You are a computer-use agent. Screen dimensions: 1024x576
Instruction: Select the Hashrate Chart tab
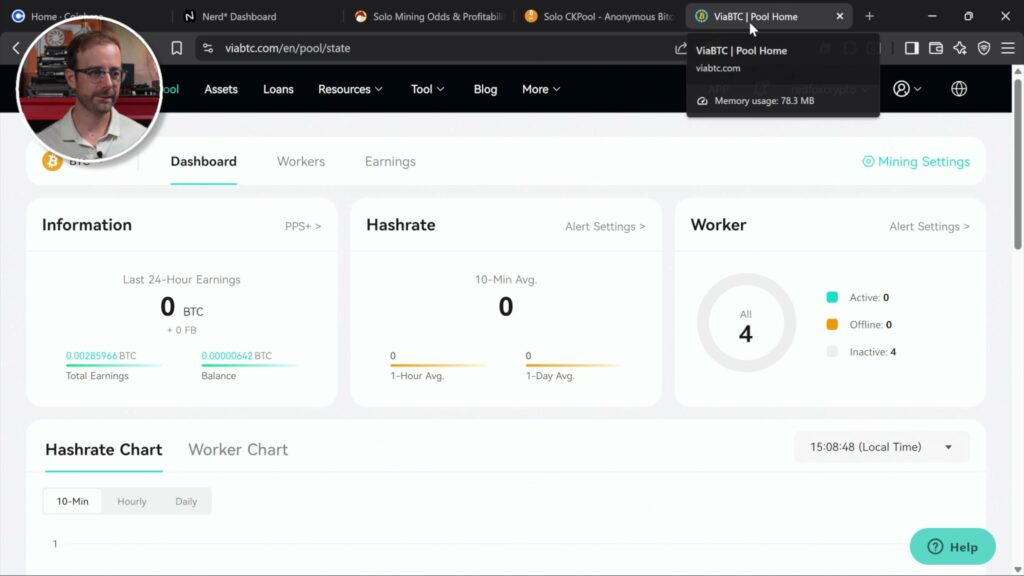[104, 450]
